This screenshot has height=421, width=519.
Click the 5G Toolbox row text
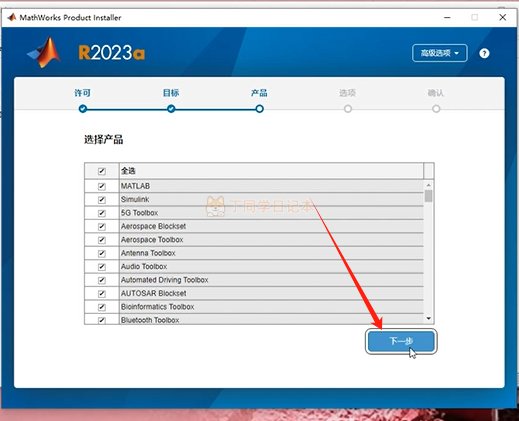click(139, 213)
